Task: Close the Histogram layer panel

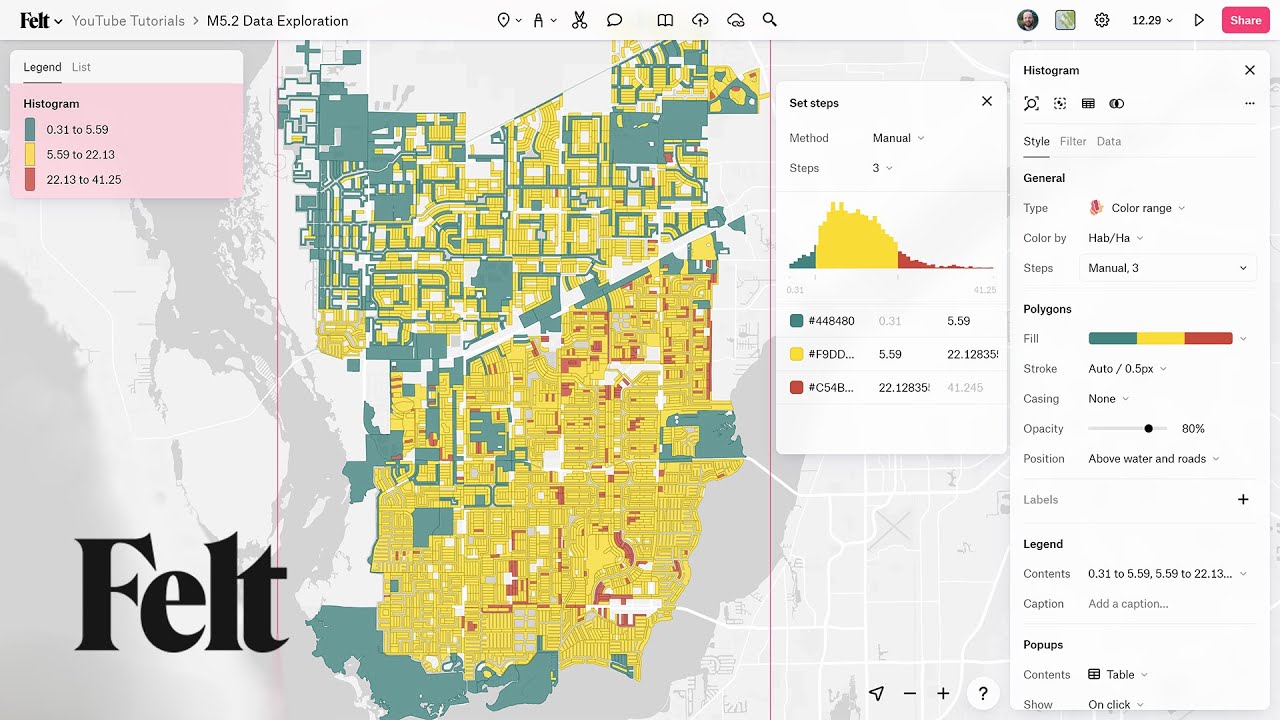Action: (x=1249, y=70)
